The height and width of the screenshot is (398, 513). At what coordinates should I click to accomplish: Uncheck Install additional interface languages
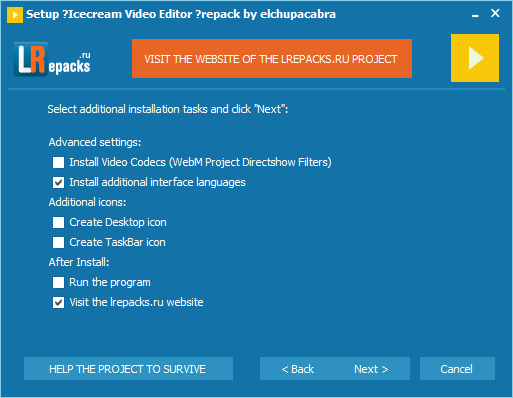tap(58, 182)
